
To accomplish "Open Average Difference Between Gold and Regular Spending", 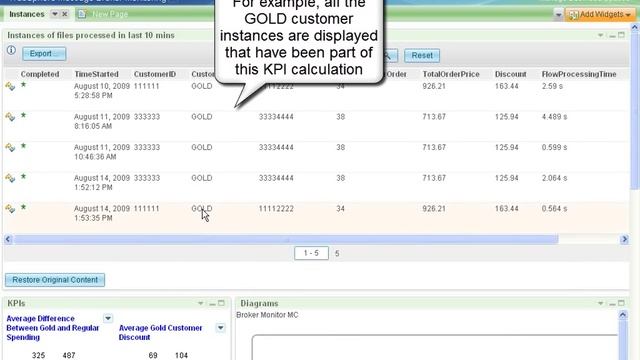I will pyautogui.click(x=53, y=328).
